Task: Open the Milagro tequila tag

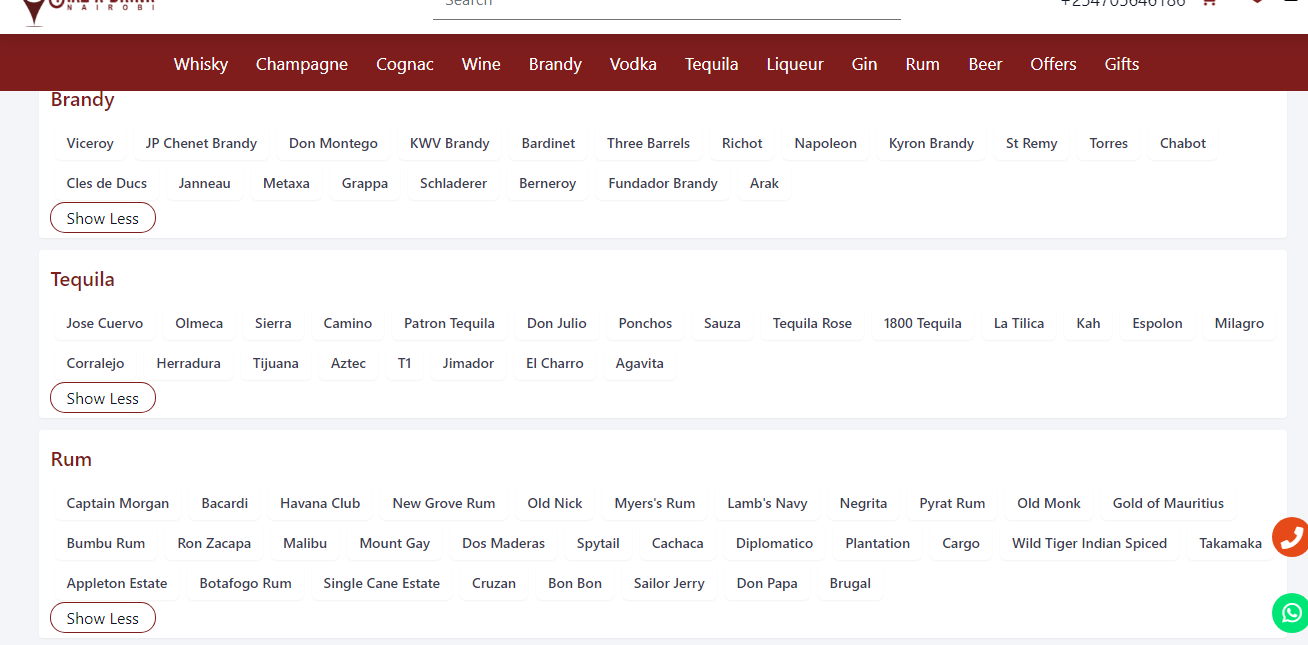Action: point(1239,323)
